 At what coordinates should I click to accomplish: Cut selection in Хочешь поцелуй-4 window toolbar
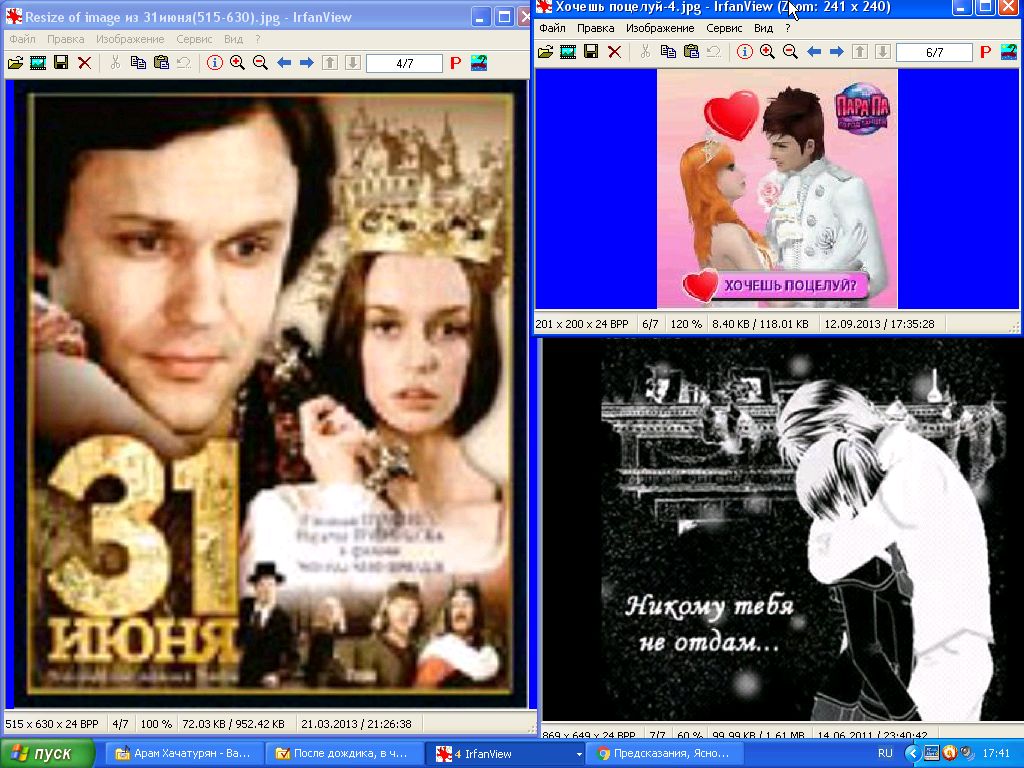click(x=645, y=52)
